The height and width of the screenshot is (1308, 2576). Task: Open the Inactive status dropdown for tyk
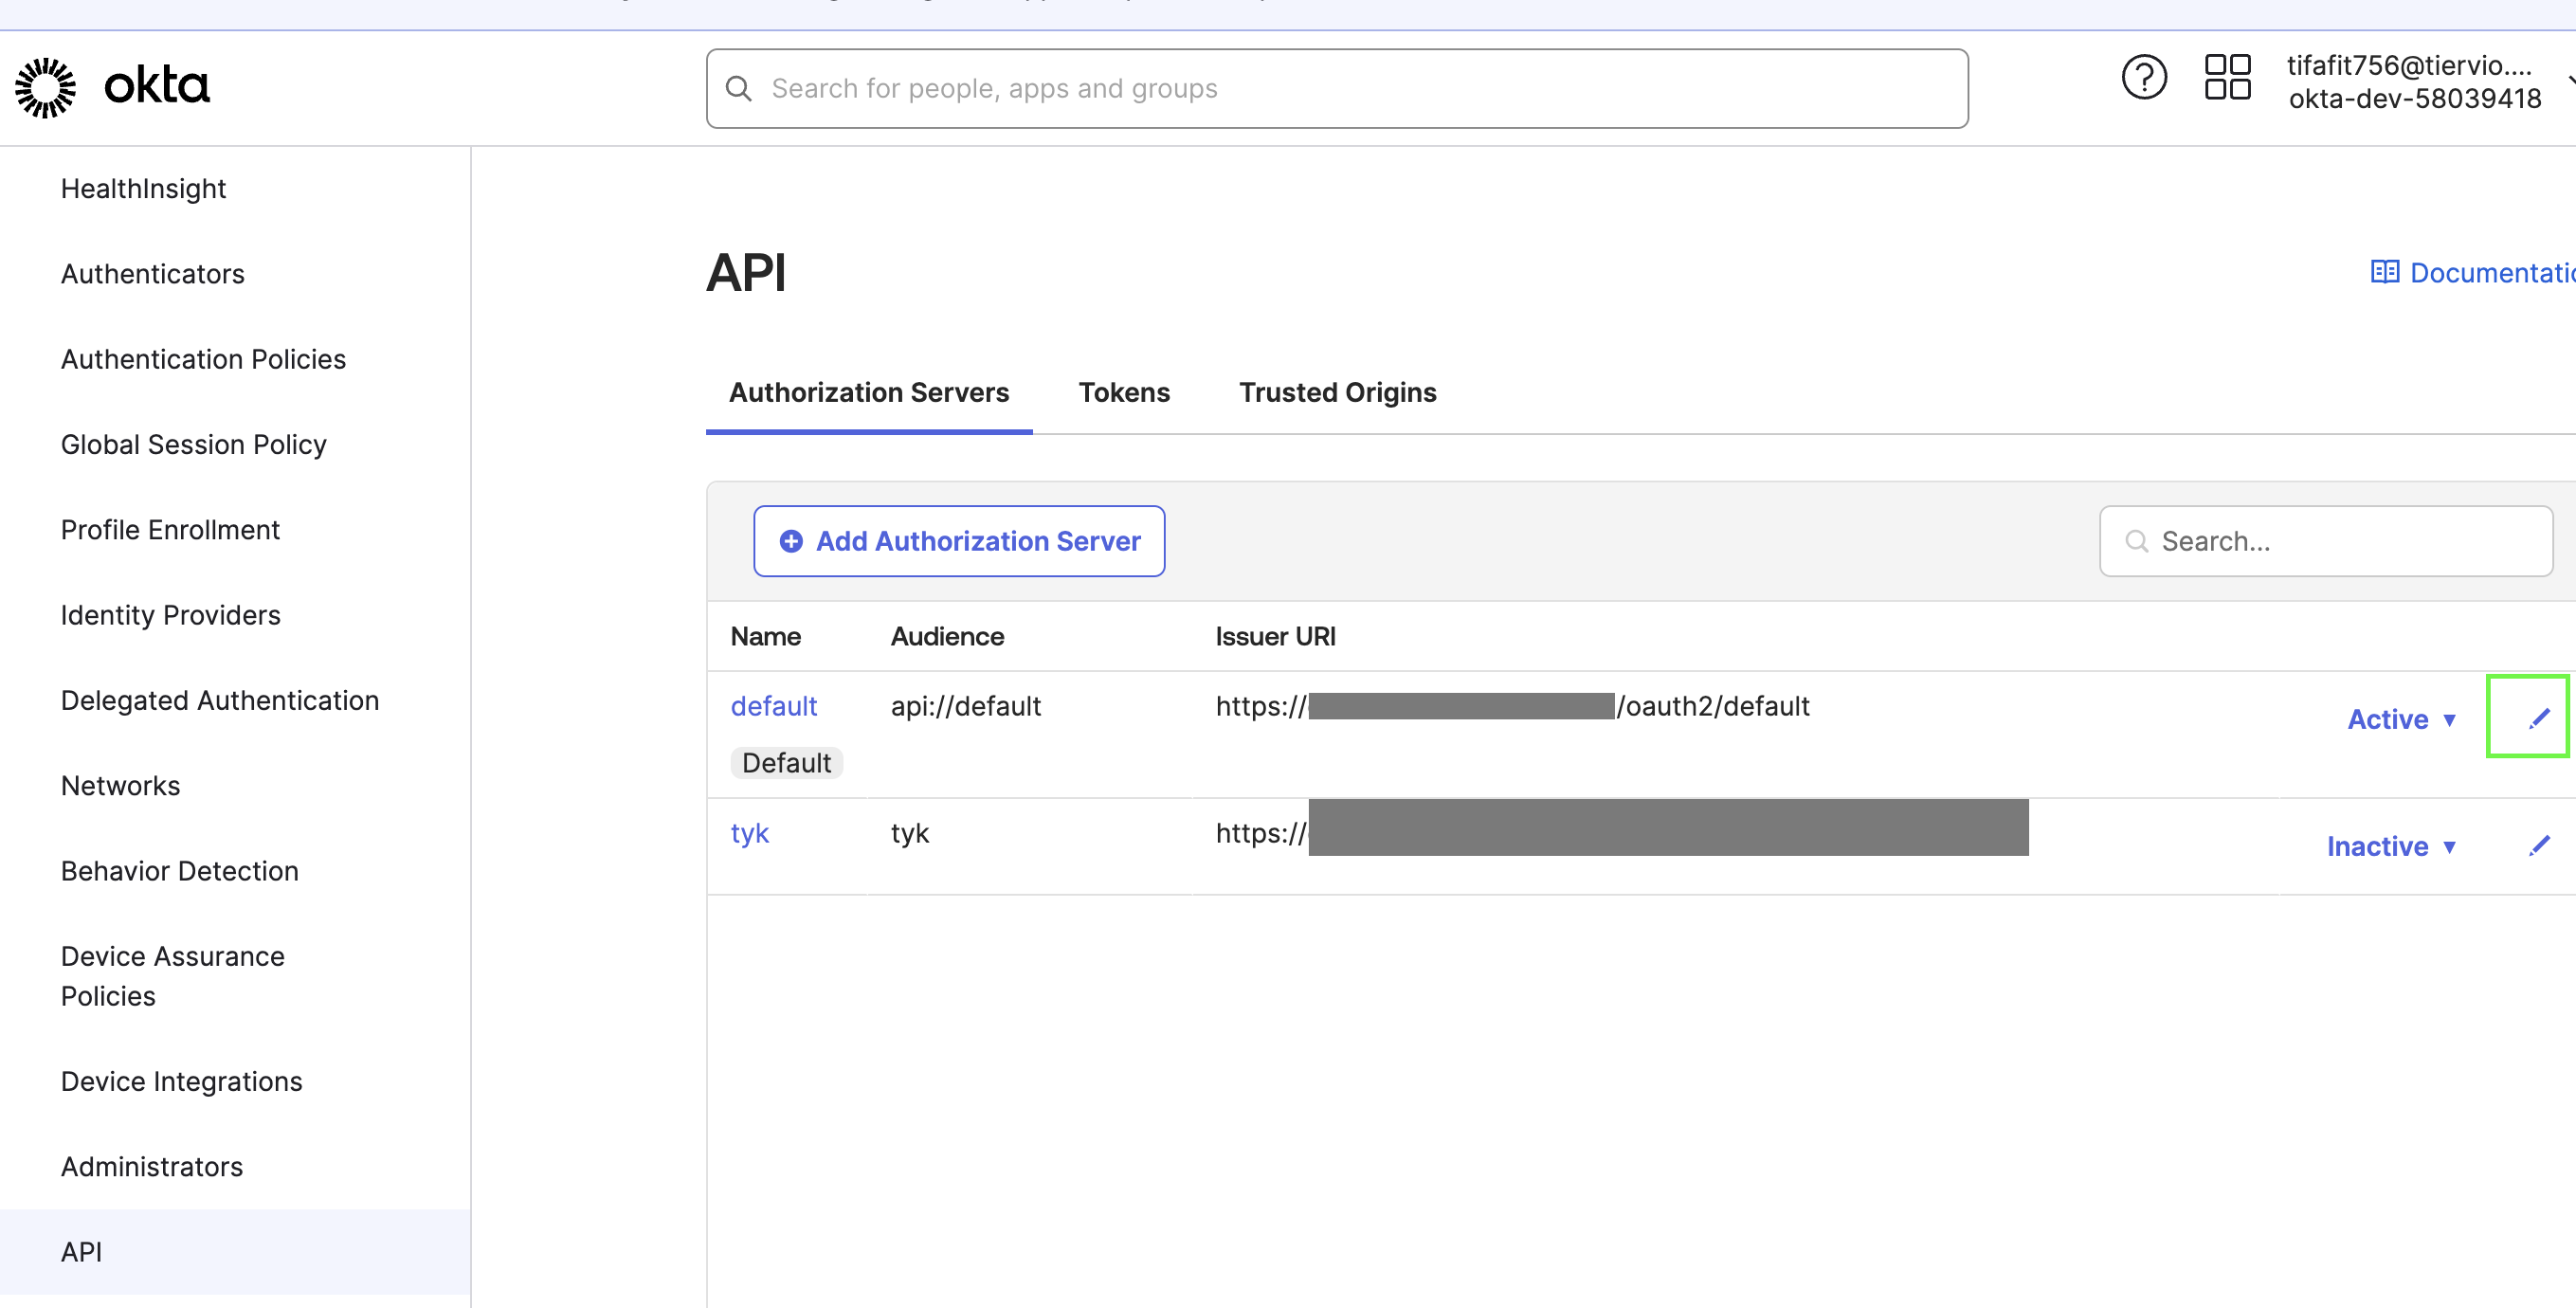(x=2392, y=846)
